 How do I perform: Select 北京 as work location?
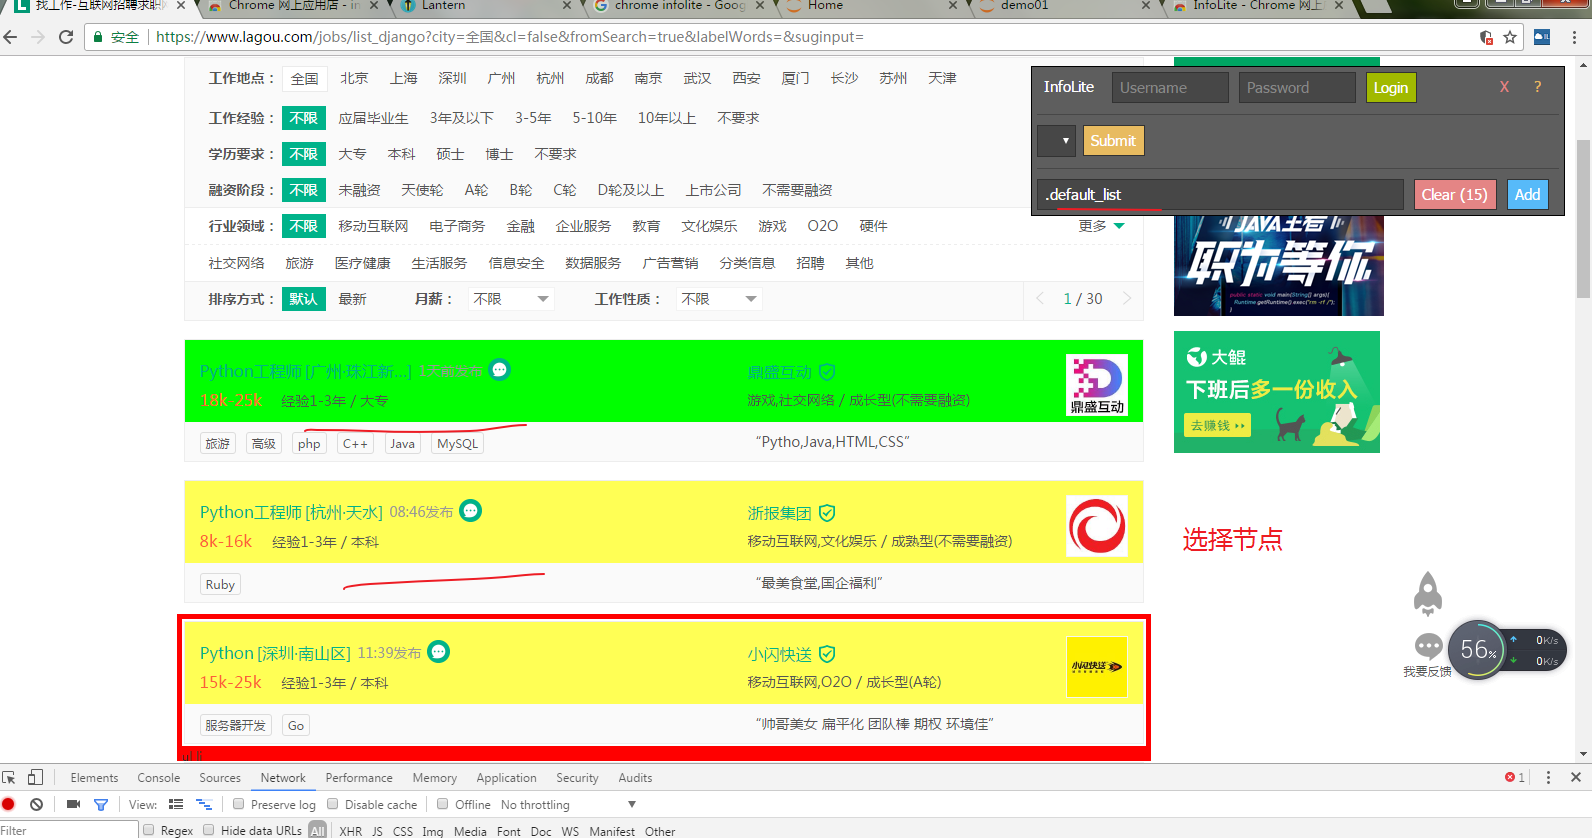pos(354,78)
